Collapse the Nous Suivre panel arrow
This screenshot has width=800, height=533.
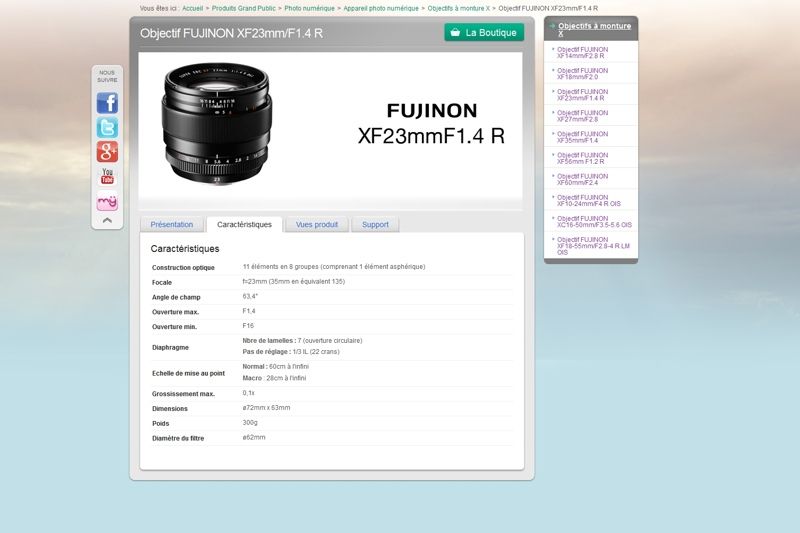(x=107, y=220)
